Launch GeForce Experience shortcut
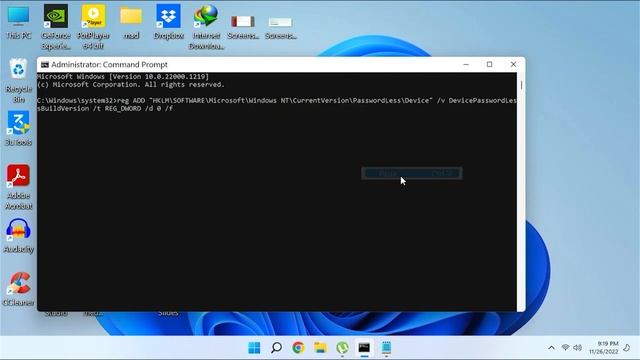 coord(56,27)
